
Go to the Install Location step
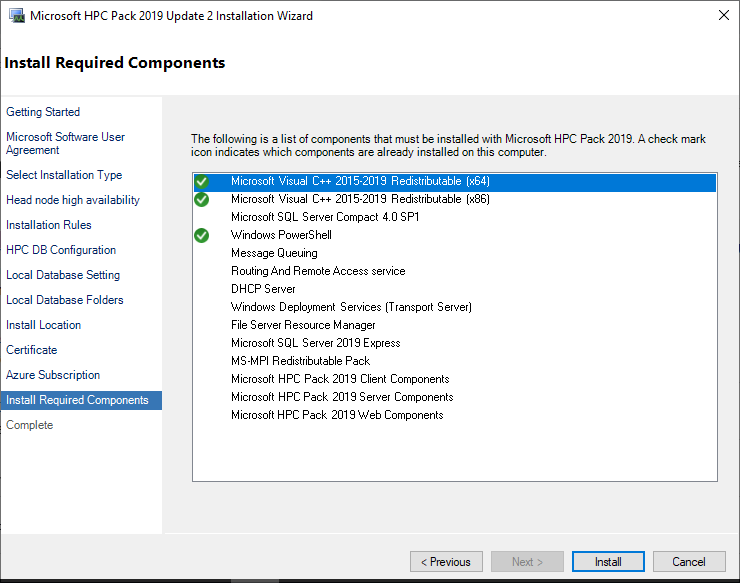point(43,325)
